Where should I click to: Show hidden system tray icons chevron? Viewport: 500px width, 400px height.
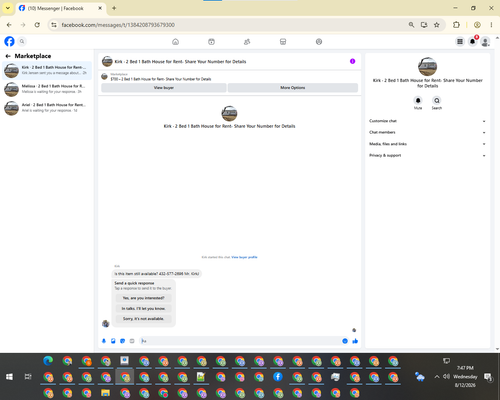437,377
